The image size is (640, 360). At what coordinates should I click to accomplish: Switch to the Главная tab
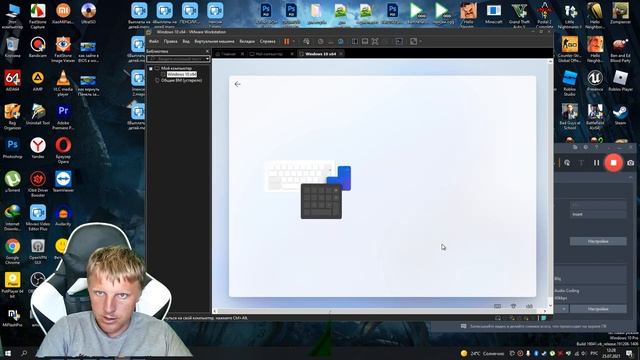pos(229,54)
